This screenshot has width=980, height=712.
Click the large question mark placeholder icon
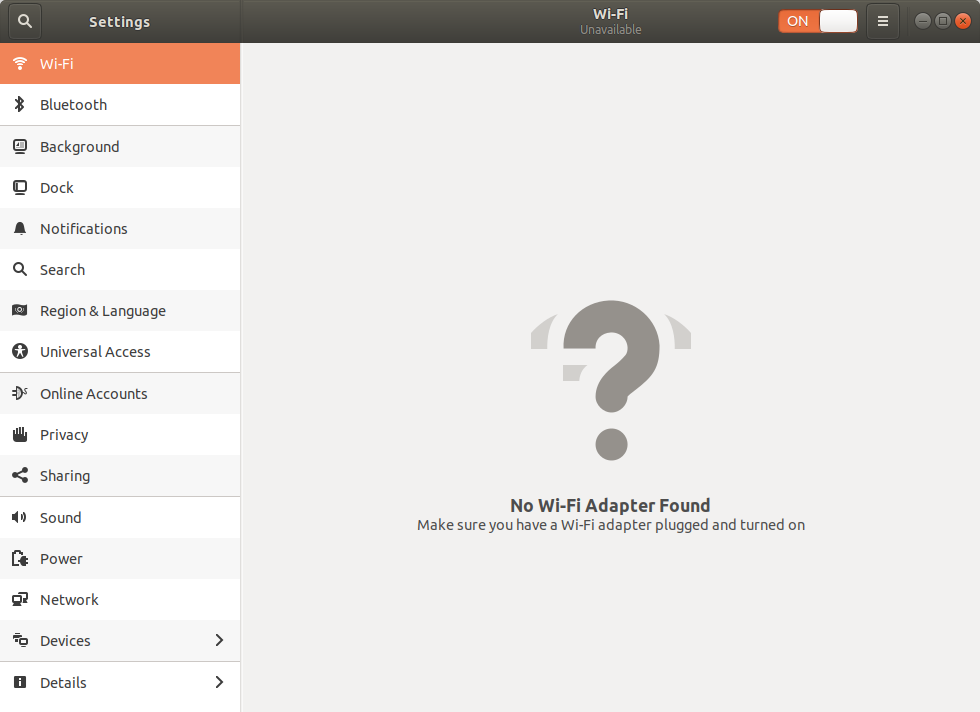(611, 380)
